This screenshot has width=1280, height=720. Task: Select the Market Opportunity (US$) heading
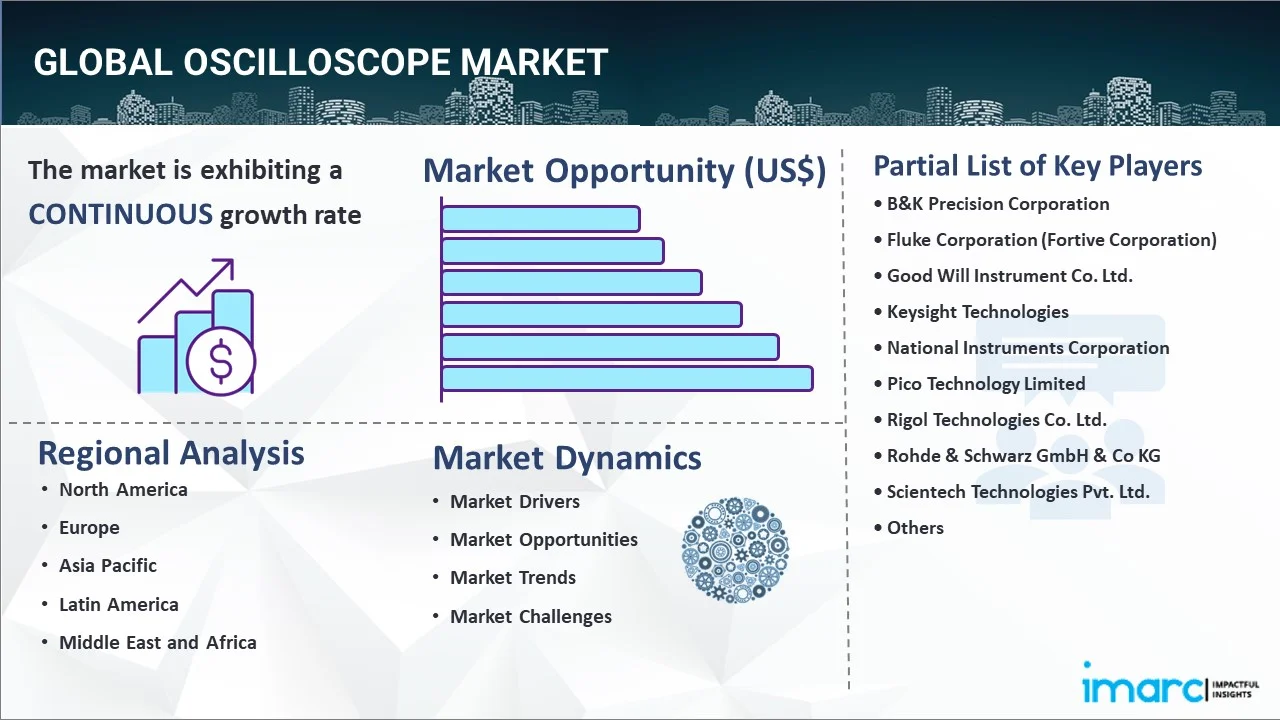(624, 171)
